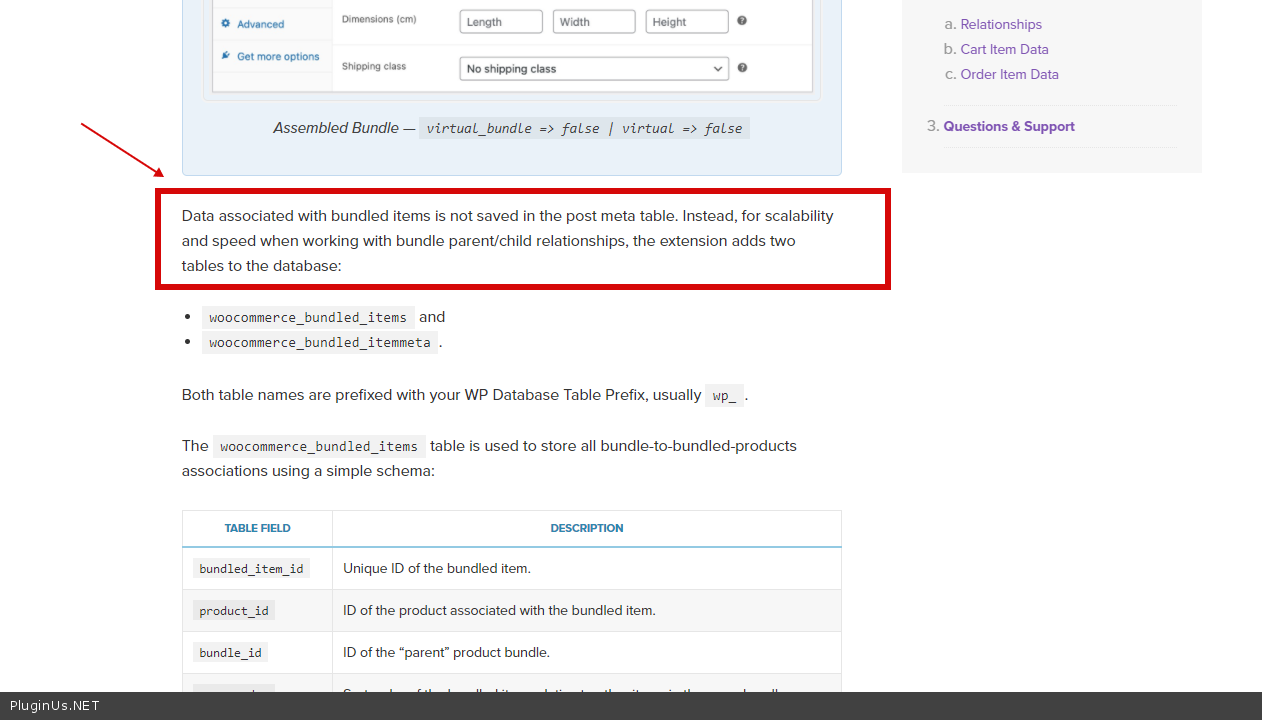Image resolution: width=1262 pixels, height=720 pixels.
Task: Go to Relationships in table of contents
Action: pyautogui.click(x=1001, y=24)
